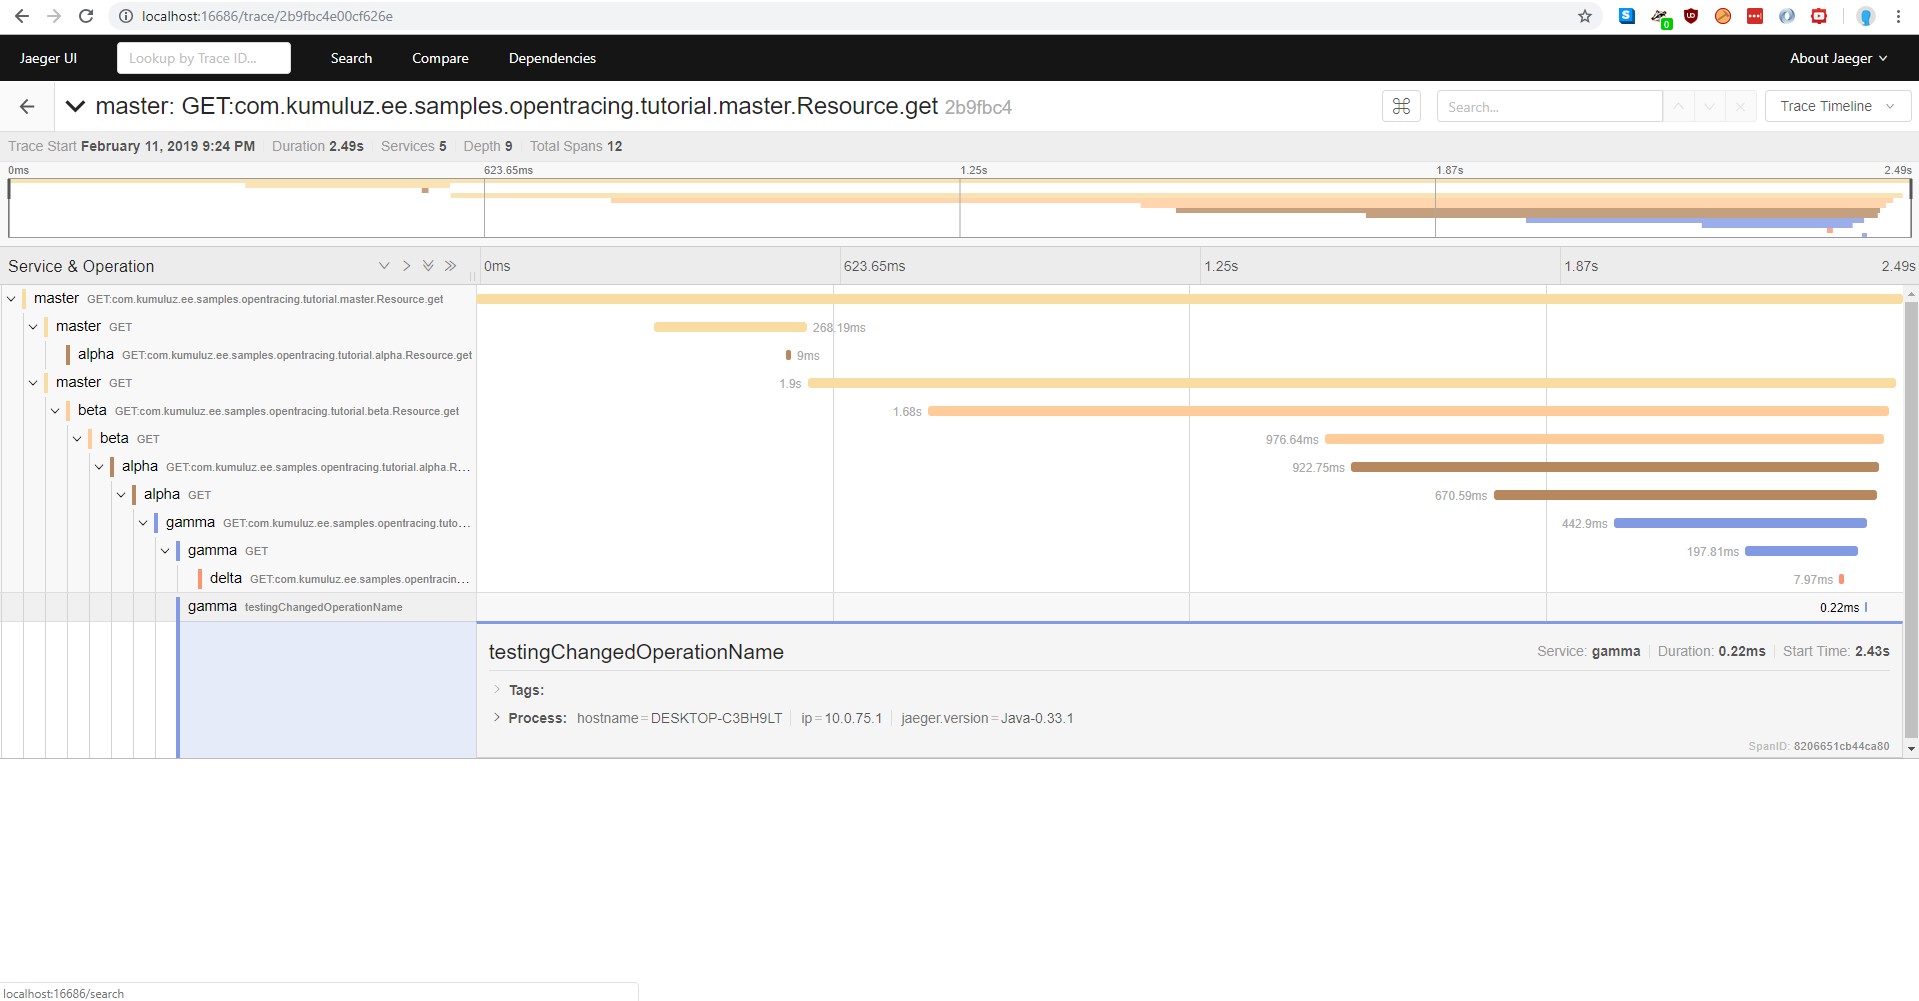This screenshot has height=1001, width=1919.
Task: Click the back arrow to return to search
Action: click(26, 106)
